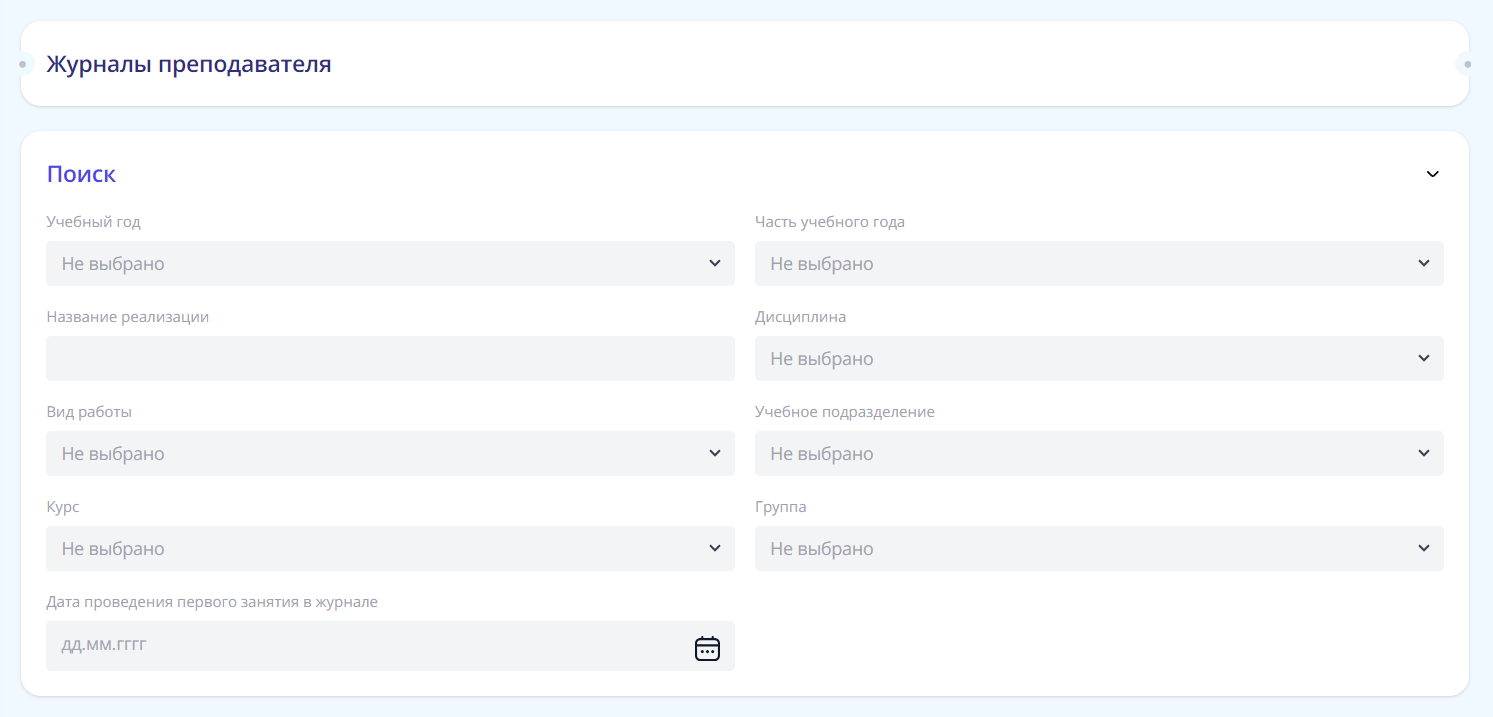Click the small dot at header's right edge

tap(1467, 65)
